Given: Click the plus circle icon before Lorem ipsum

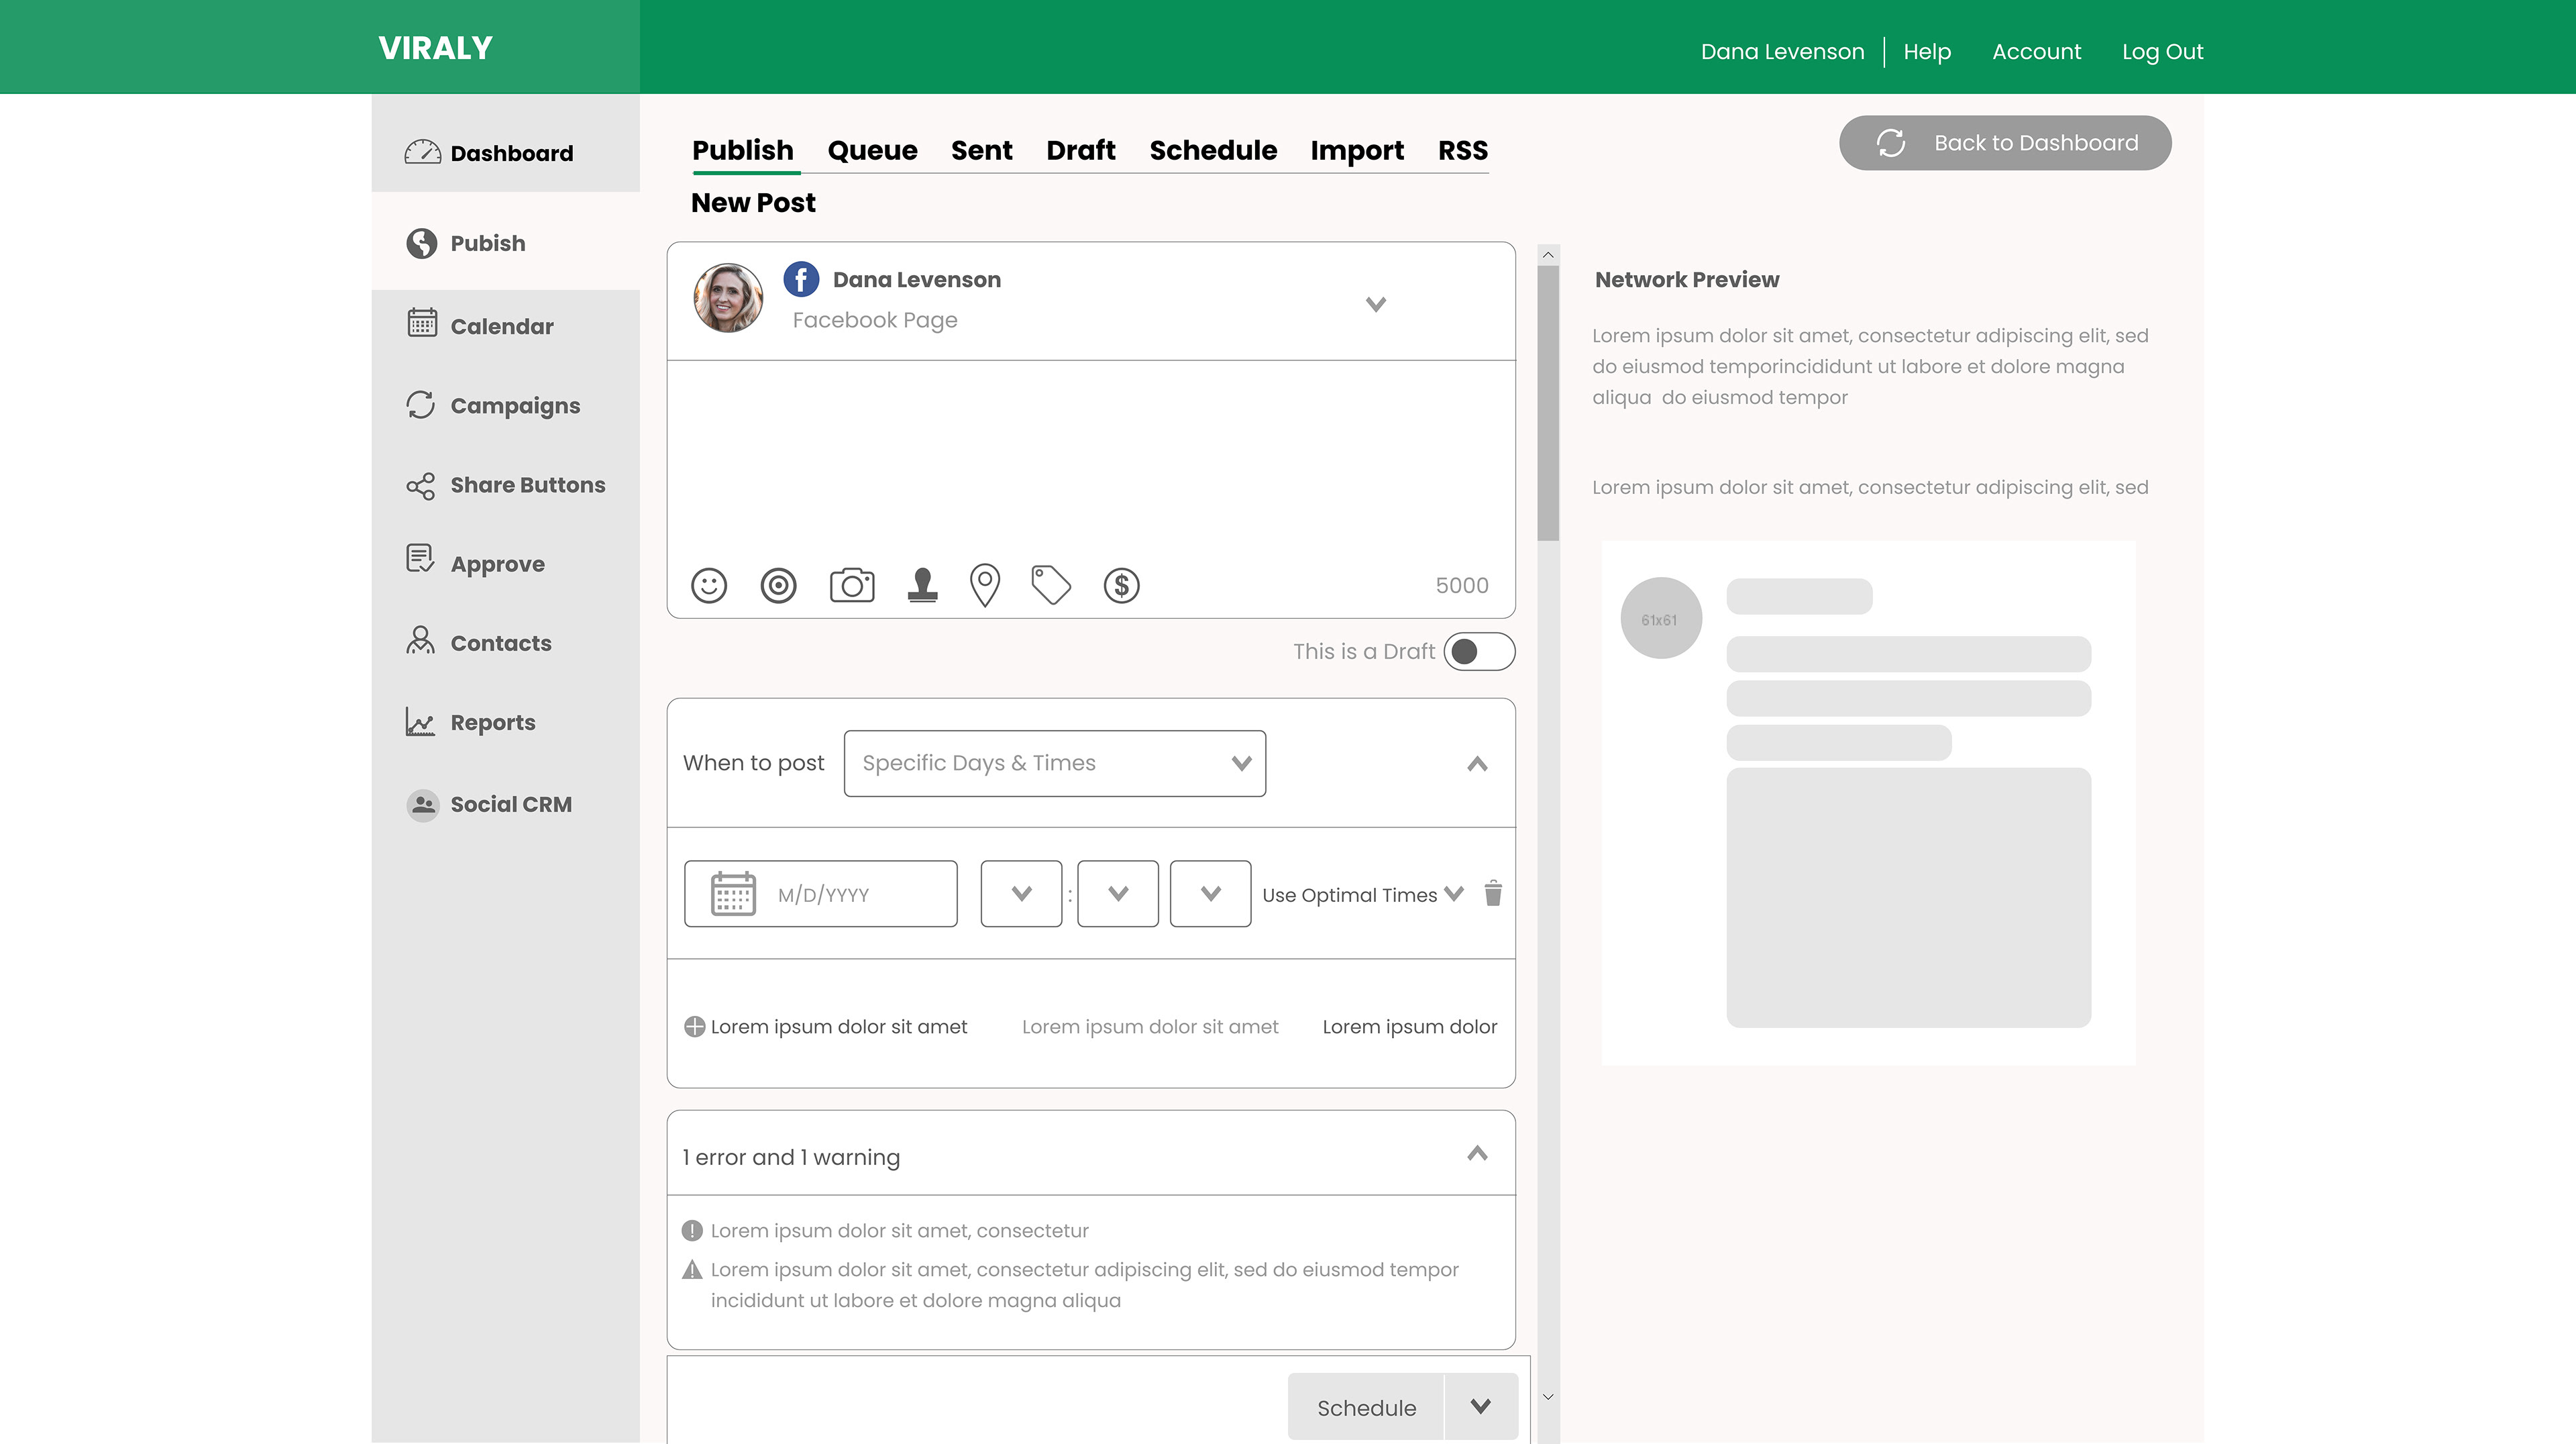Looking at the screenshot, I should (694, 1027).
